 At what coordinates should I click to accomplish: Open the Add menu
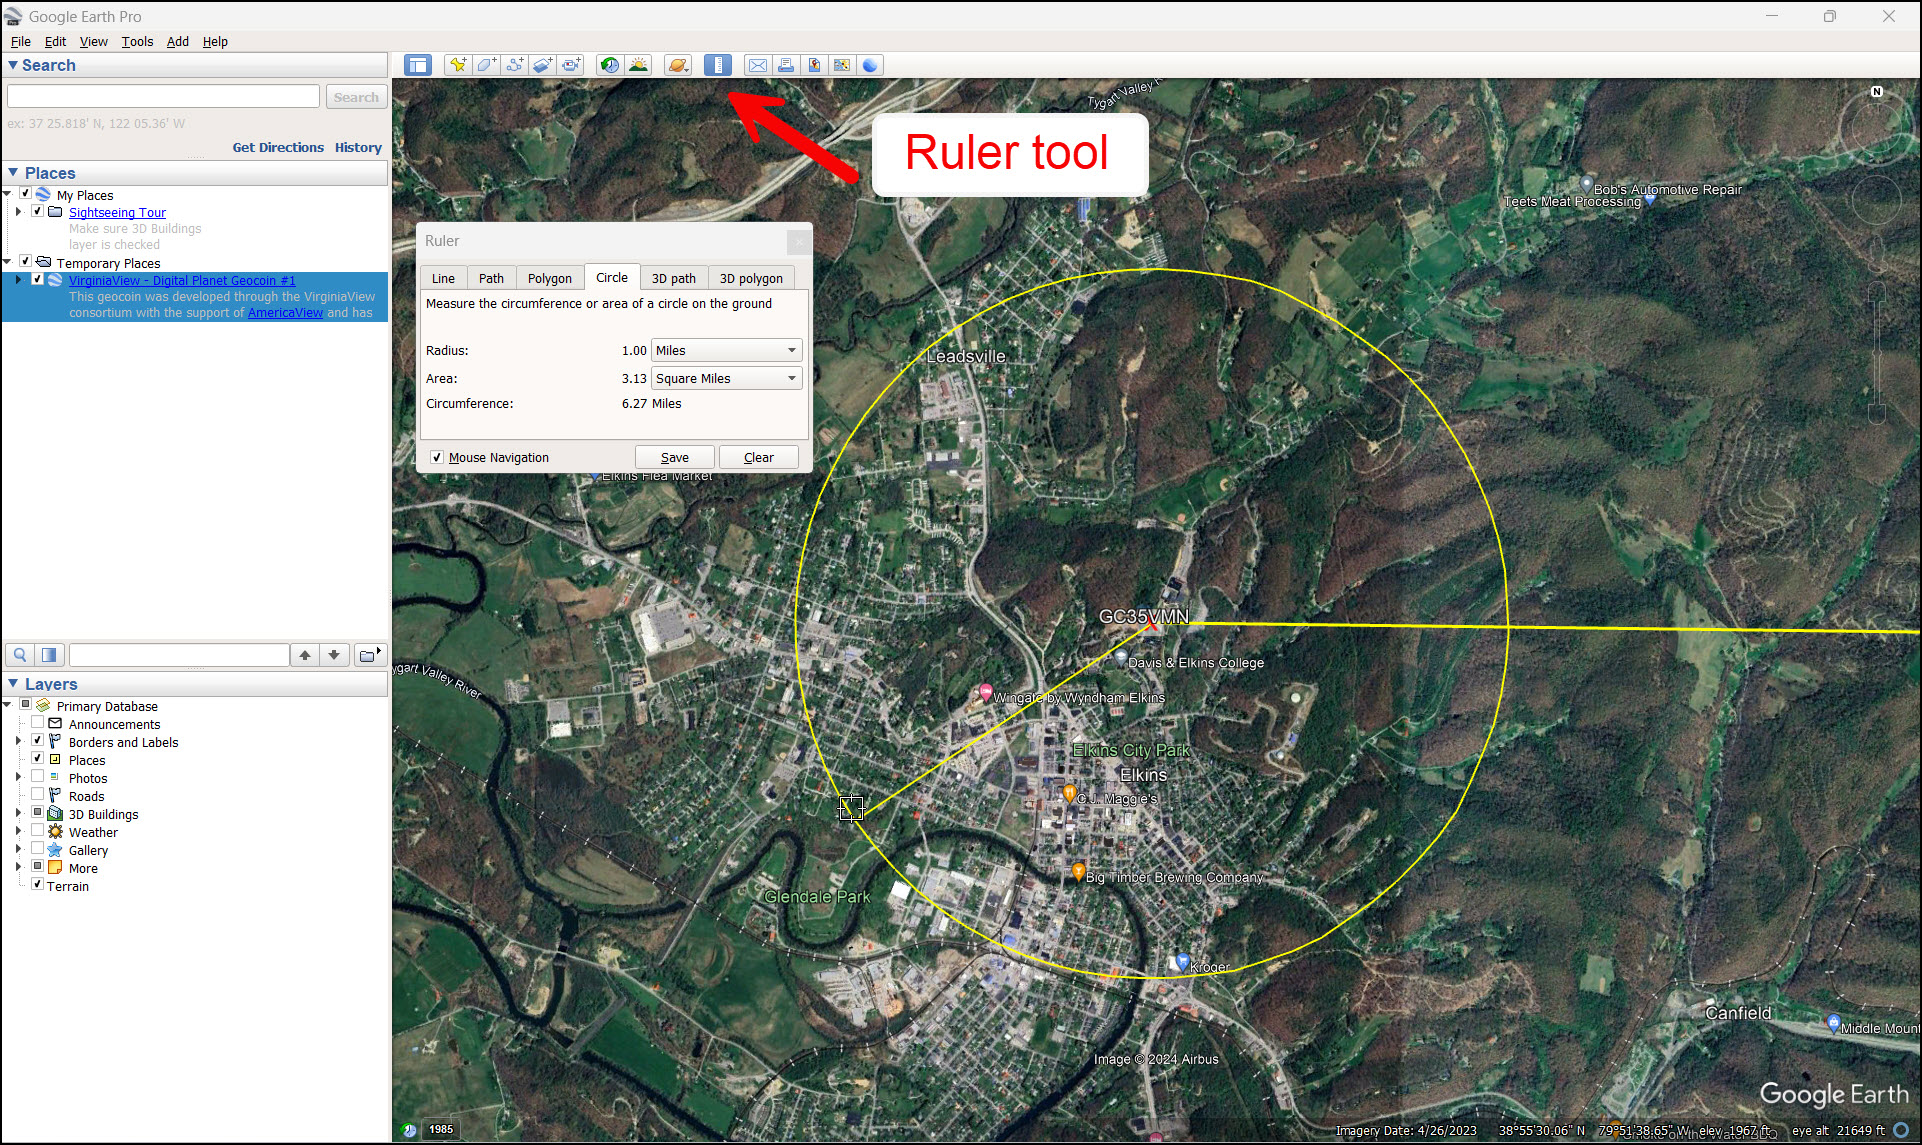point(177,41)
